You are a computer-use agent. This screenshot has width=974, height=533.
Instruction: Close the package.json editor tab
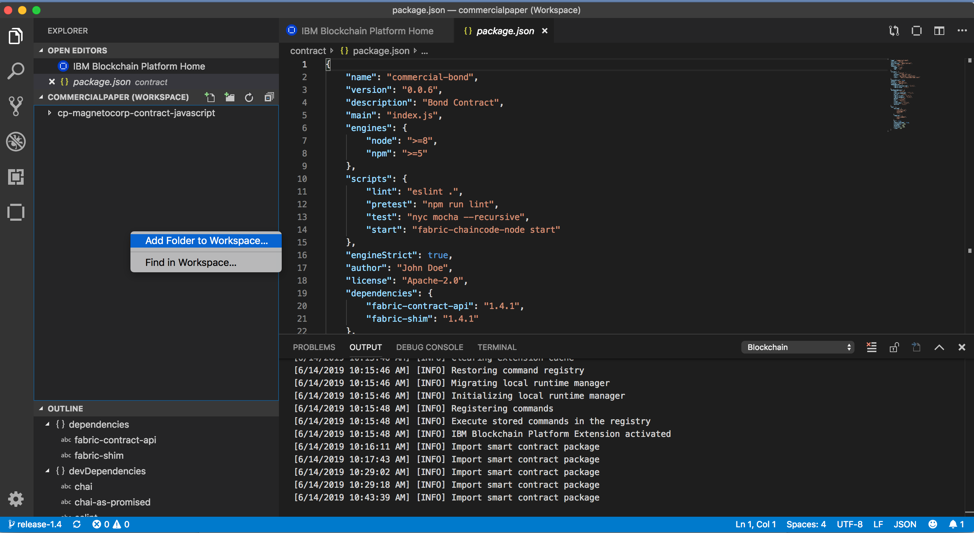545,31
